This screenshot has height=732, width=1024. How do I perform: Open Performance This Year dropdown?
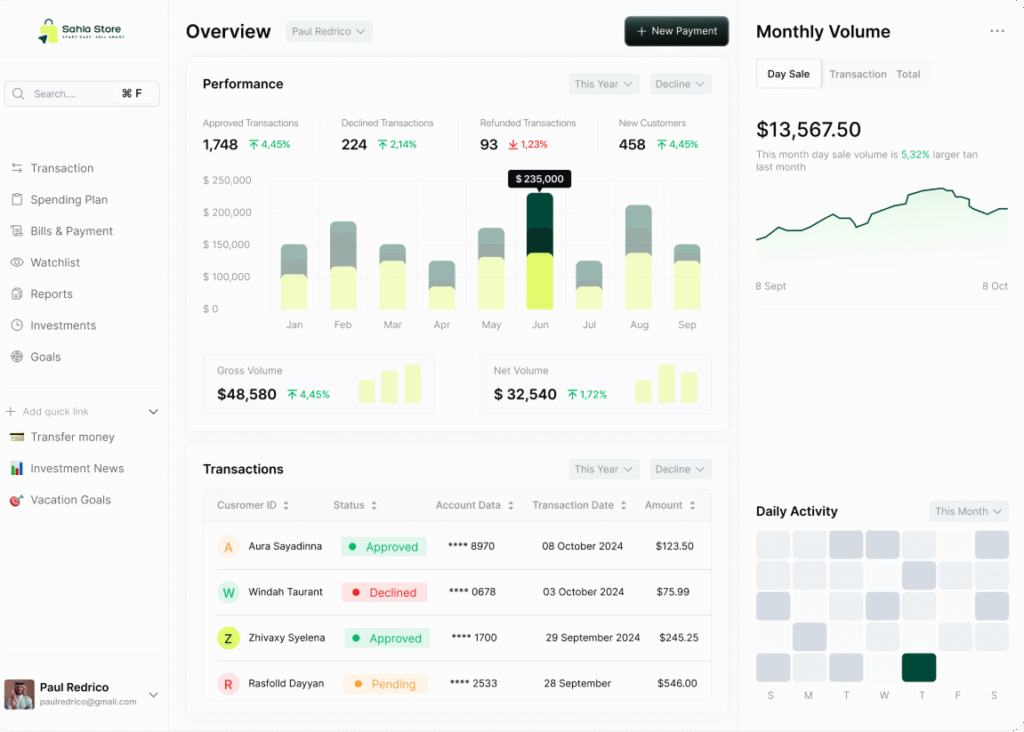point(604,84)
